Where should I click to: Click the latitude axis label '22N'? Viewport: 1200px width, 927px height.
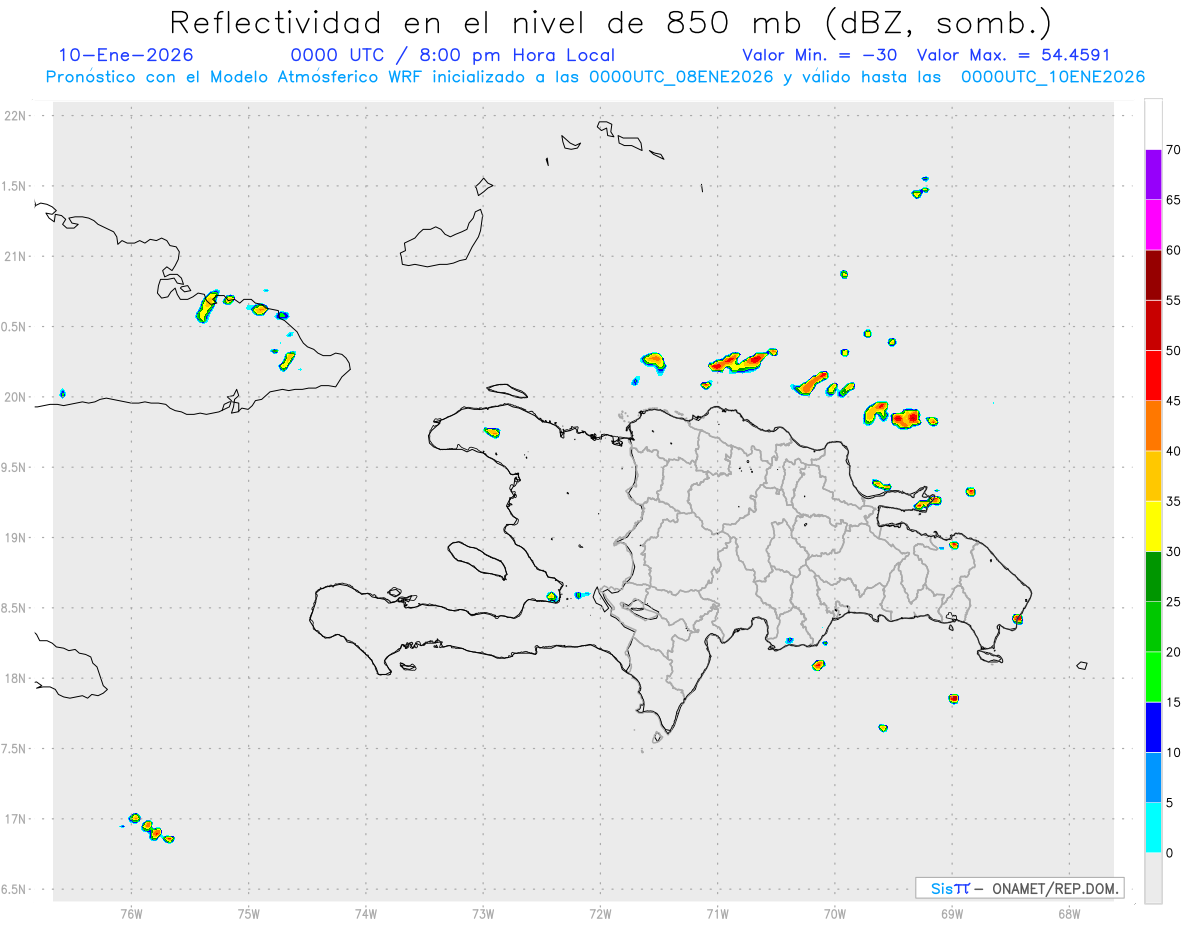point(17,116)
